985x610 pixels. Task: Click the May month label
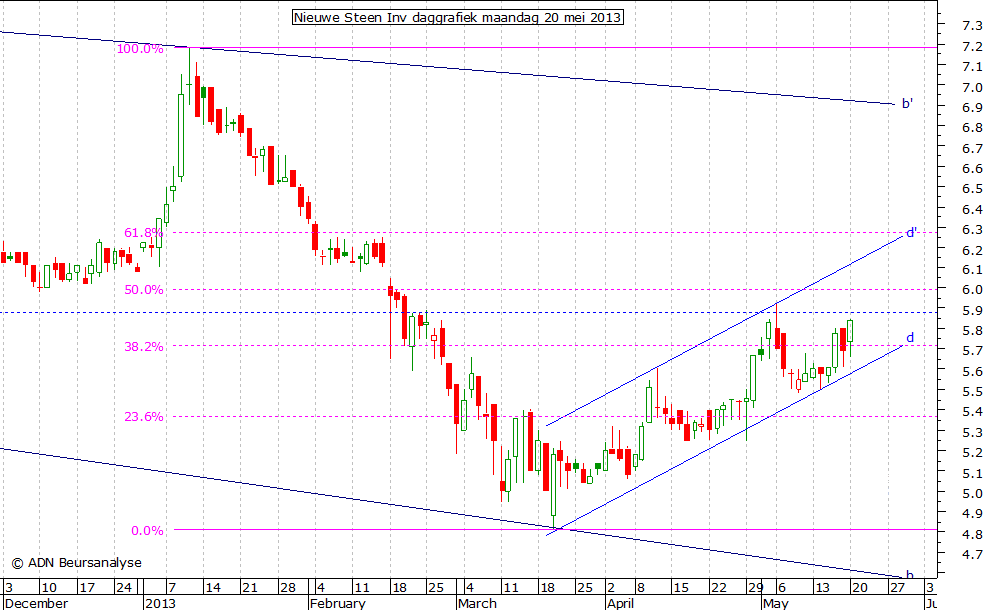[x=776, y=603]
